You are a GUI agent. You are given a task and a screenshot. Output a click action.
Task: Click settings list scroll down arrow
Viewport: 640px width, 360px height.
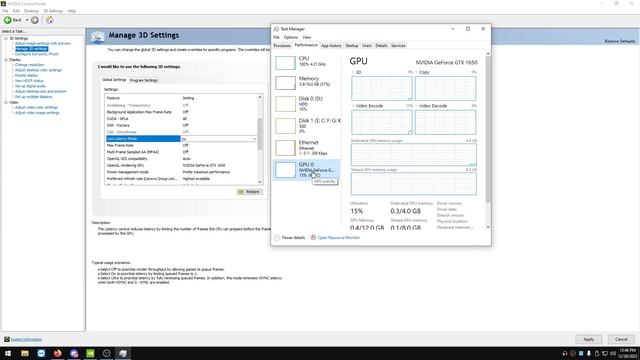click(260, 182)
